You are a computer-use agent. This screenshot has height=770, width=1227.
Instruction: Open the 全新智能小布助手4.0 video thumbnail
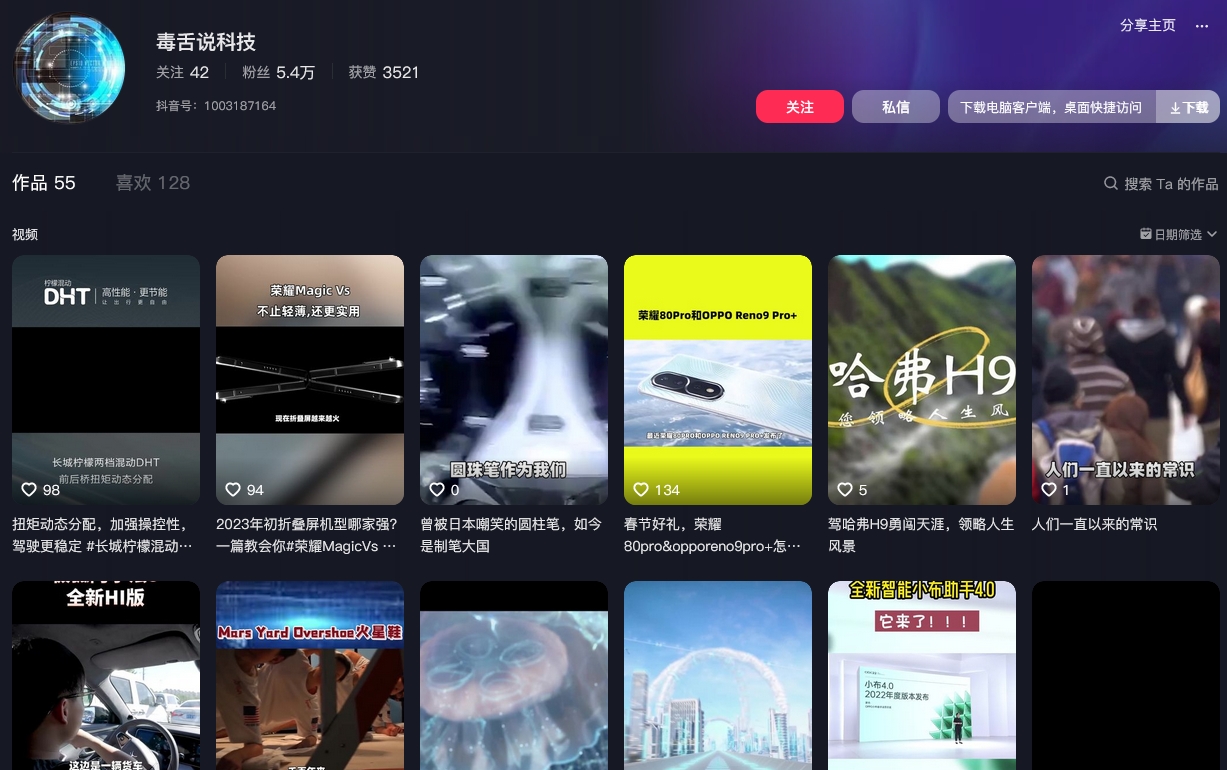[x=922, y=675]
